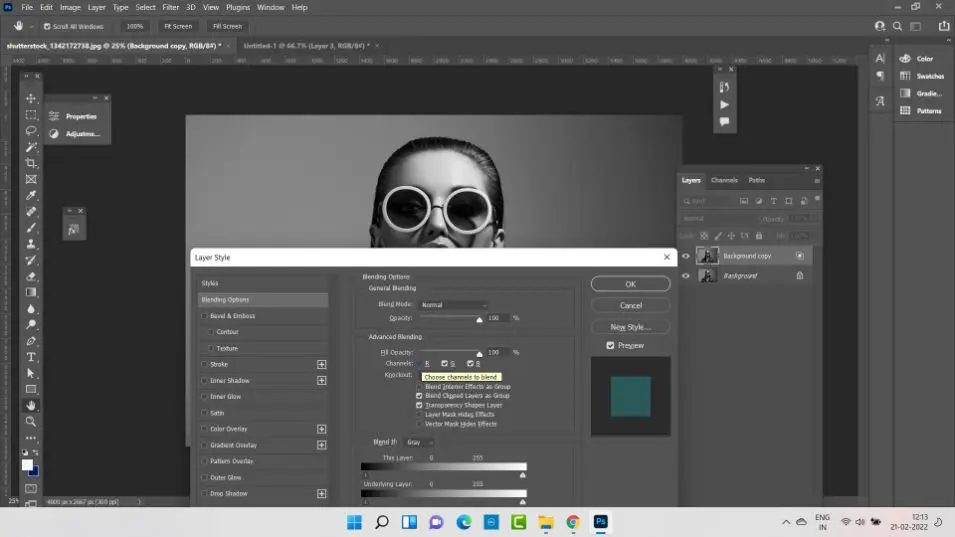Enable the Bevel & Emboss checkbox
Screen dimensions: 955x537
point(205,316)
